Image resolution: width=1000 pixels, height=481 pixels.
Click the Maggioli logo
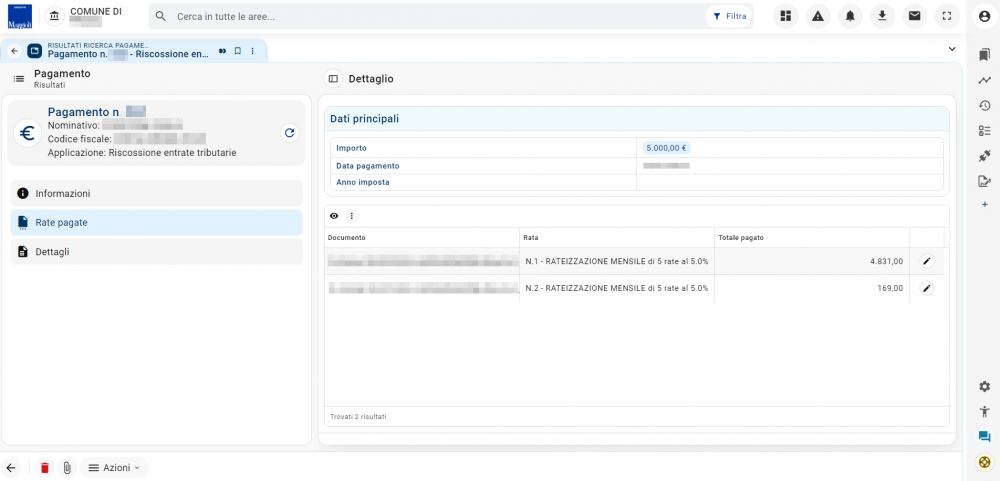point(20,17)
